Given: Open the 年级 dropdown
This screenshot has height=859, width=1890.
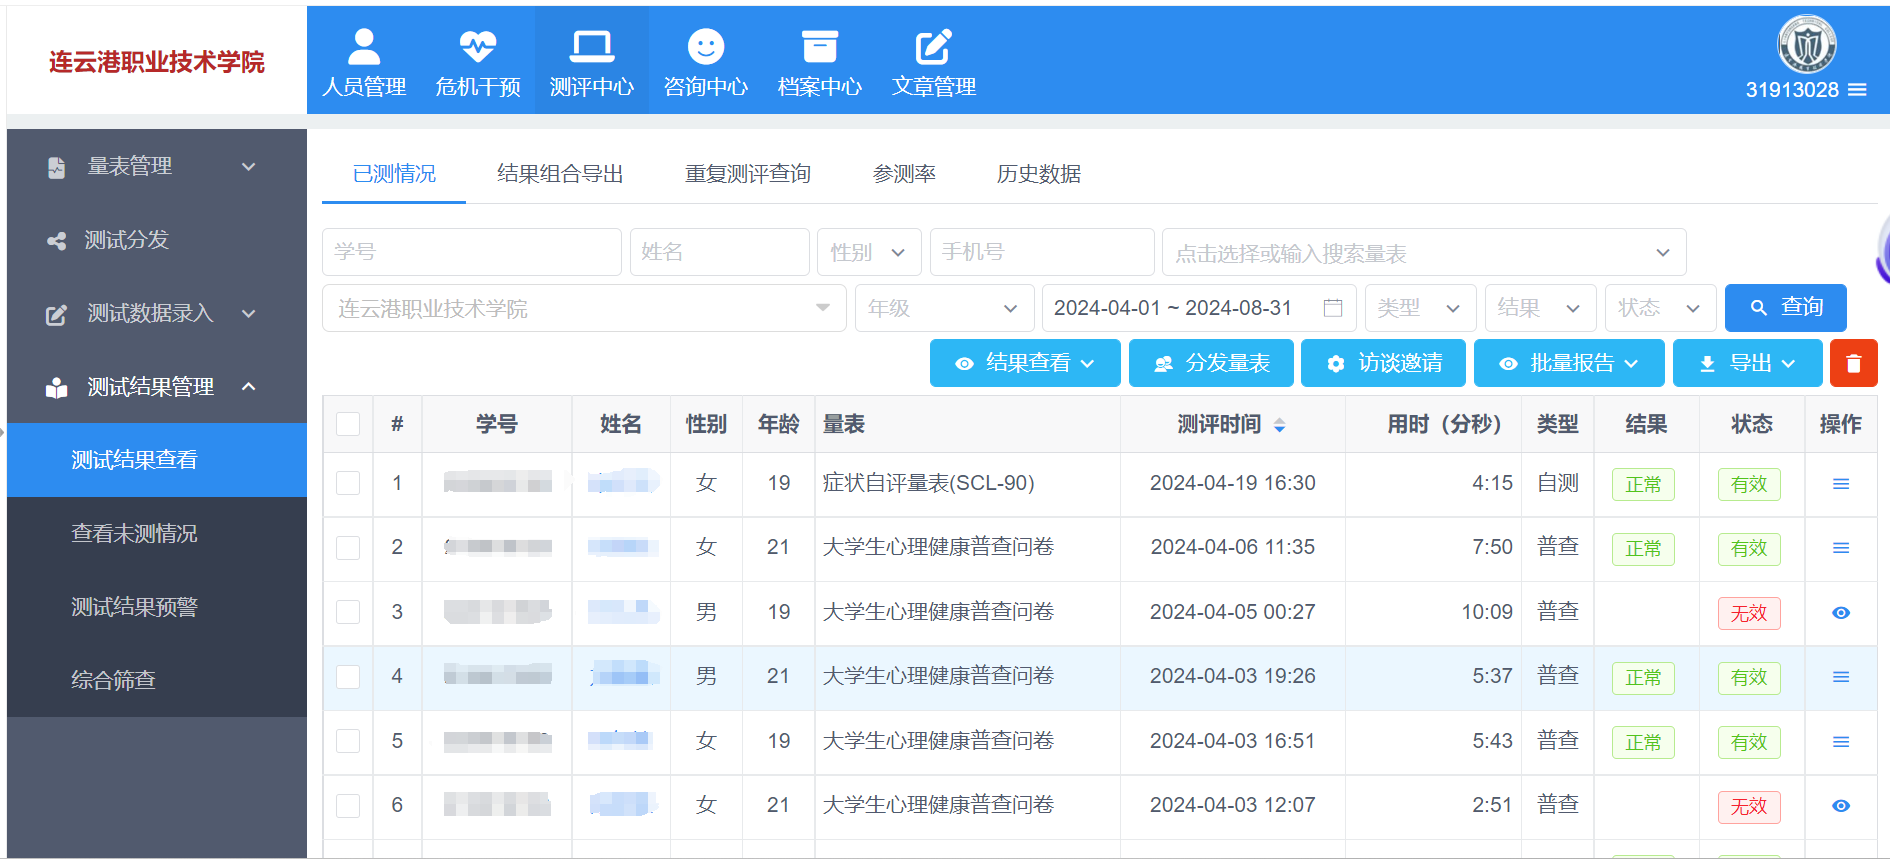Looking at the screenshot, I should 944,308.
